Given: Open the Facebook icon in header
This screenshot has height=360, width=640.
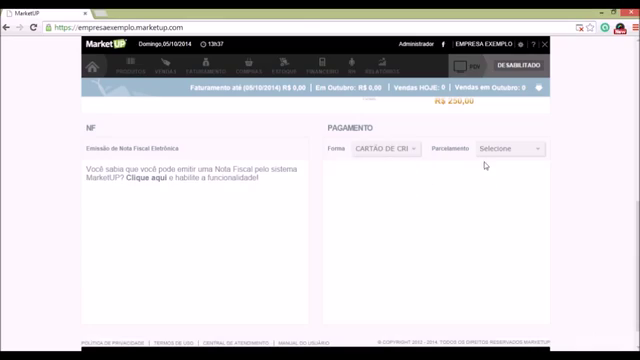Looking at the screenshot, I should click(443, 44).
